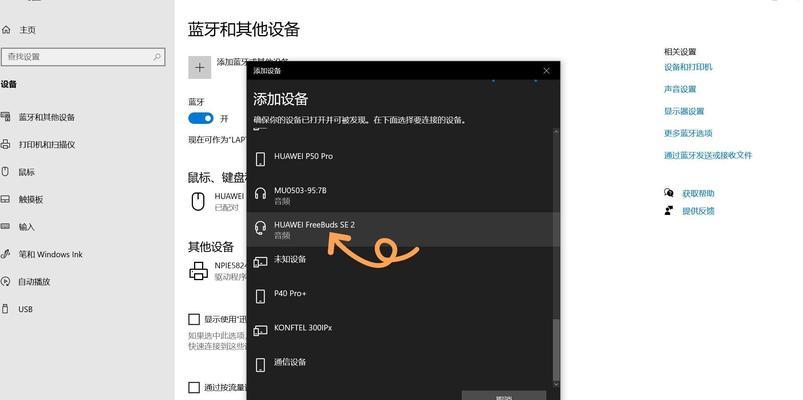The image size is (803, 400).
Task: Click the HUAWEI mouse device icon
Action: (198, 201)
